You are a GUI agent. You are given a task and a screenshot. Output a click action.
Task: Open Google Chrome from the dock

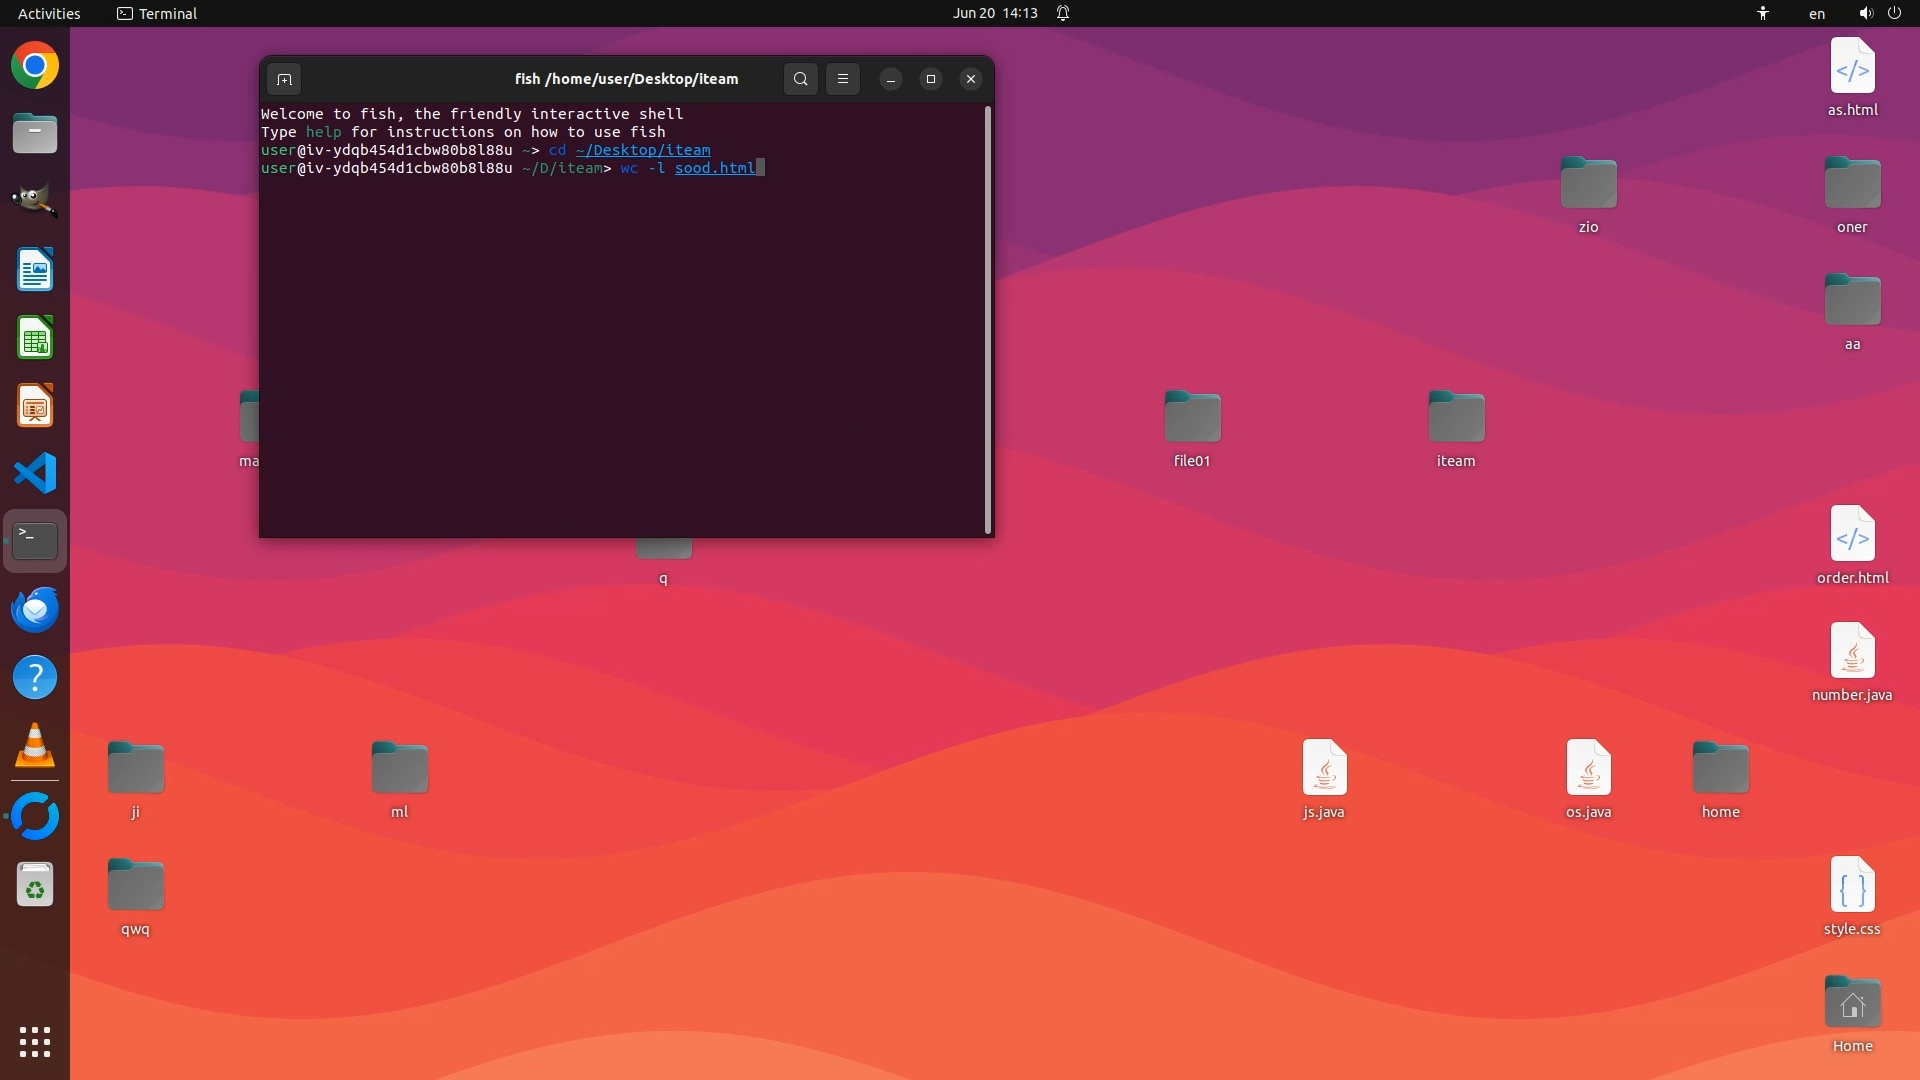[35, 66]
